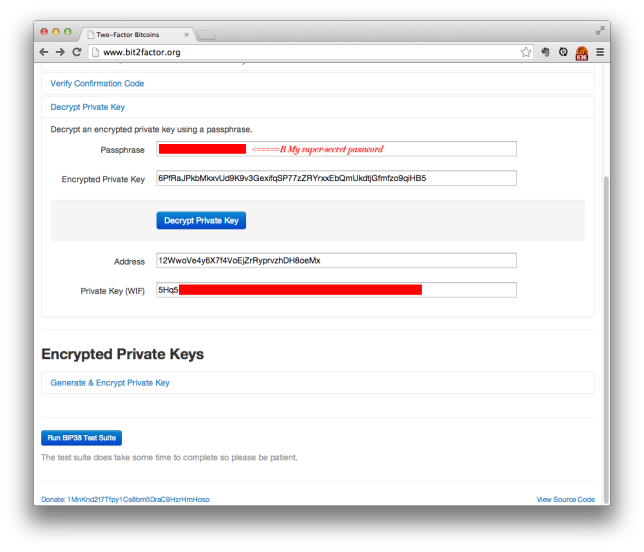The height and width of the screenshot is (552, 644).
Task: Bookmark this page using the star icon
Action: tap(526, 52)
